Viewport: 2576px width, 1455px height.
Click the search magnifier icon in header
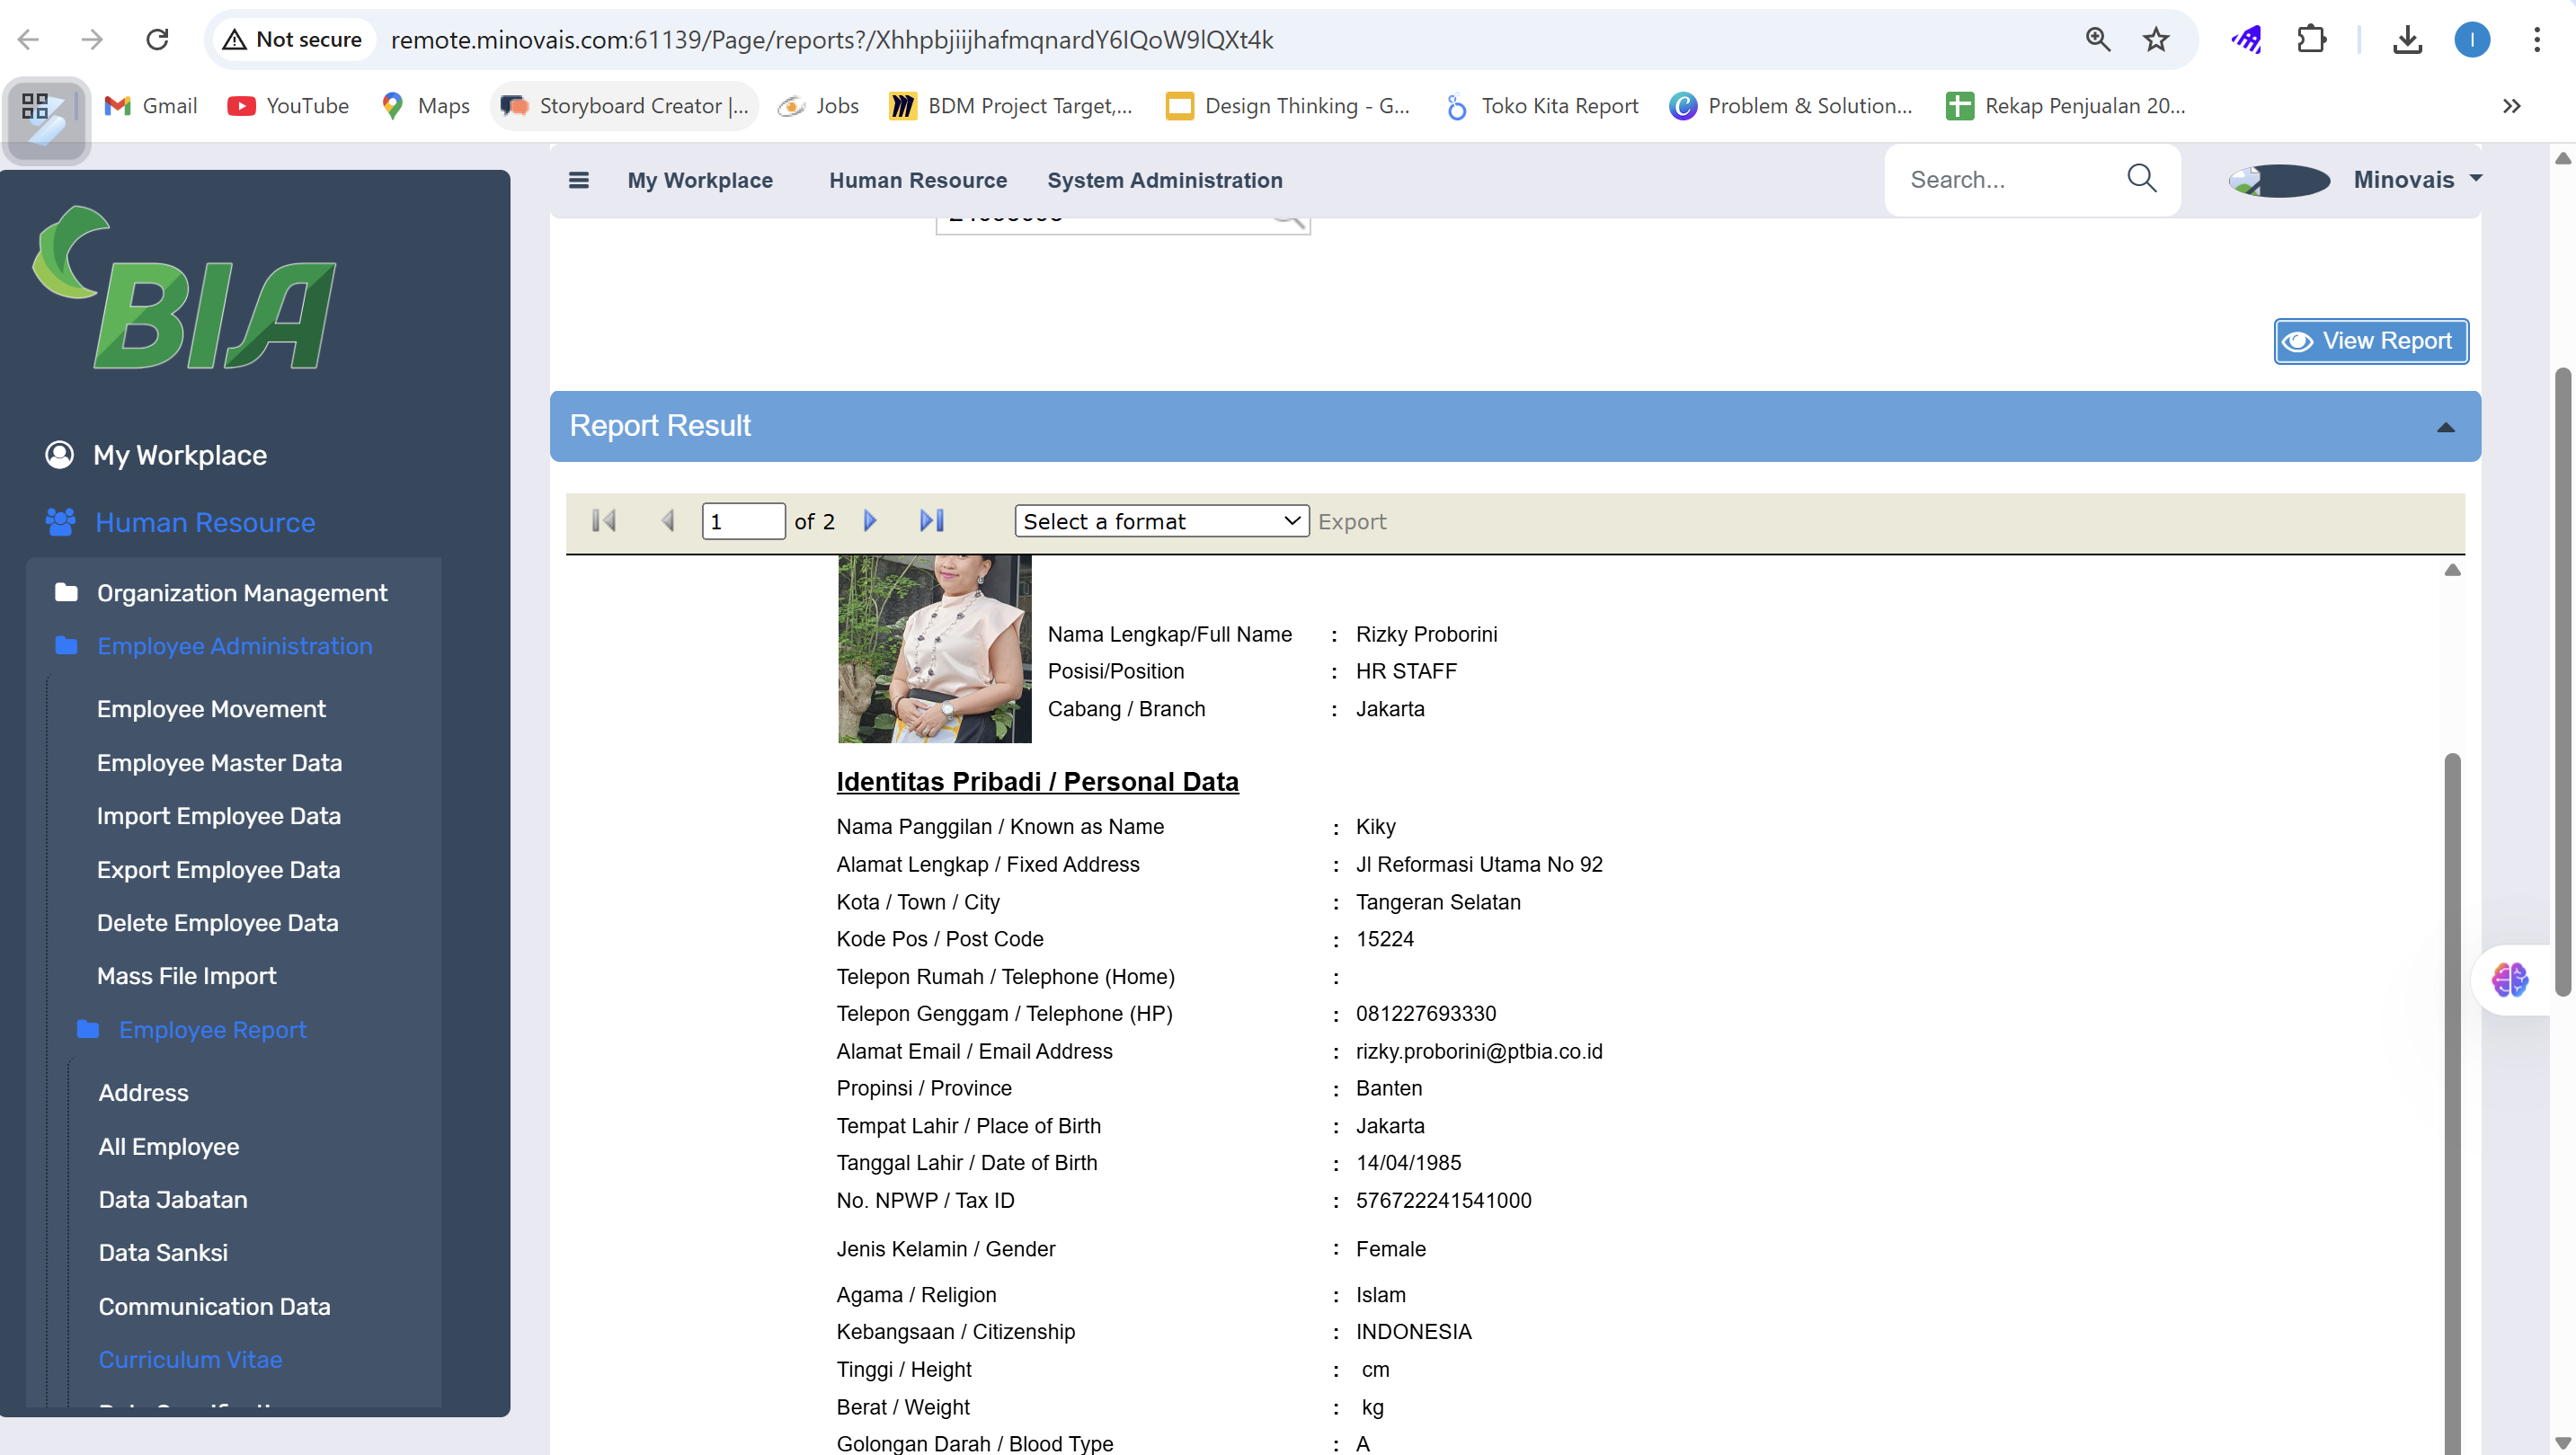(2141, 179)
